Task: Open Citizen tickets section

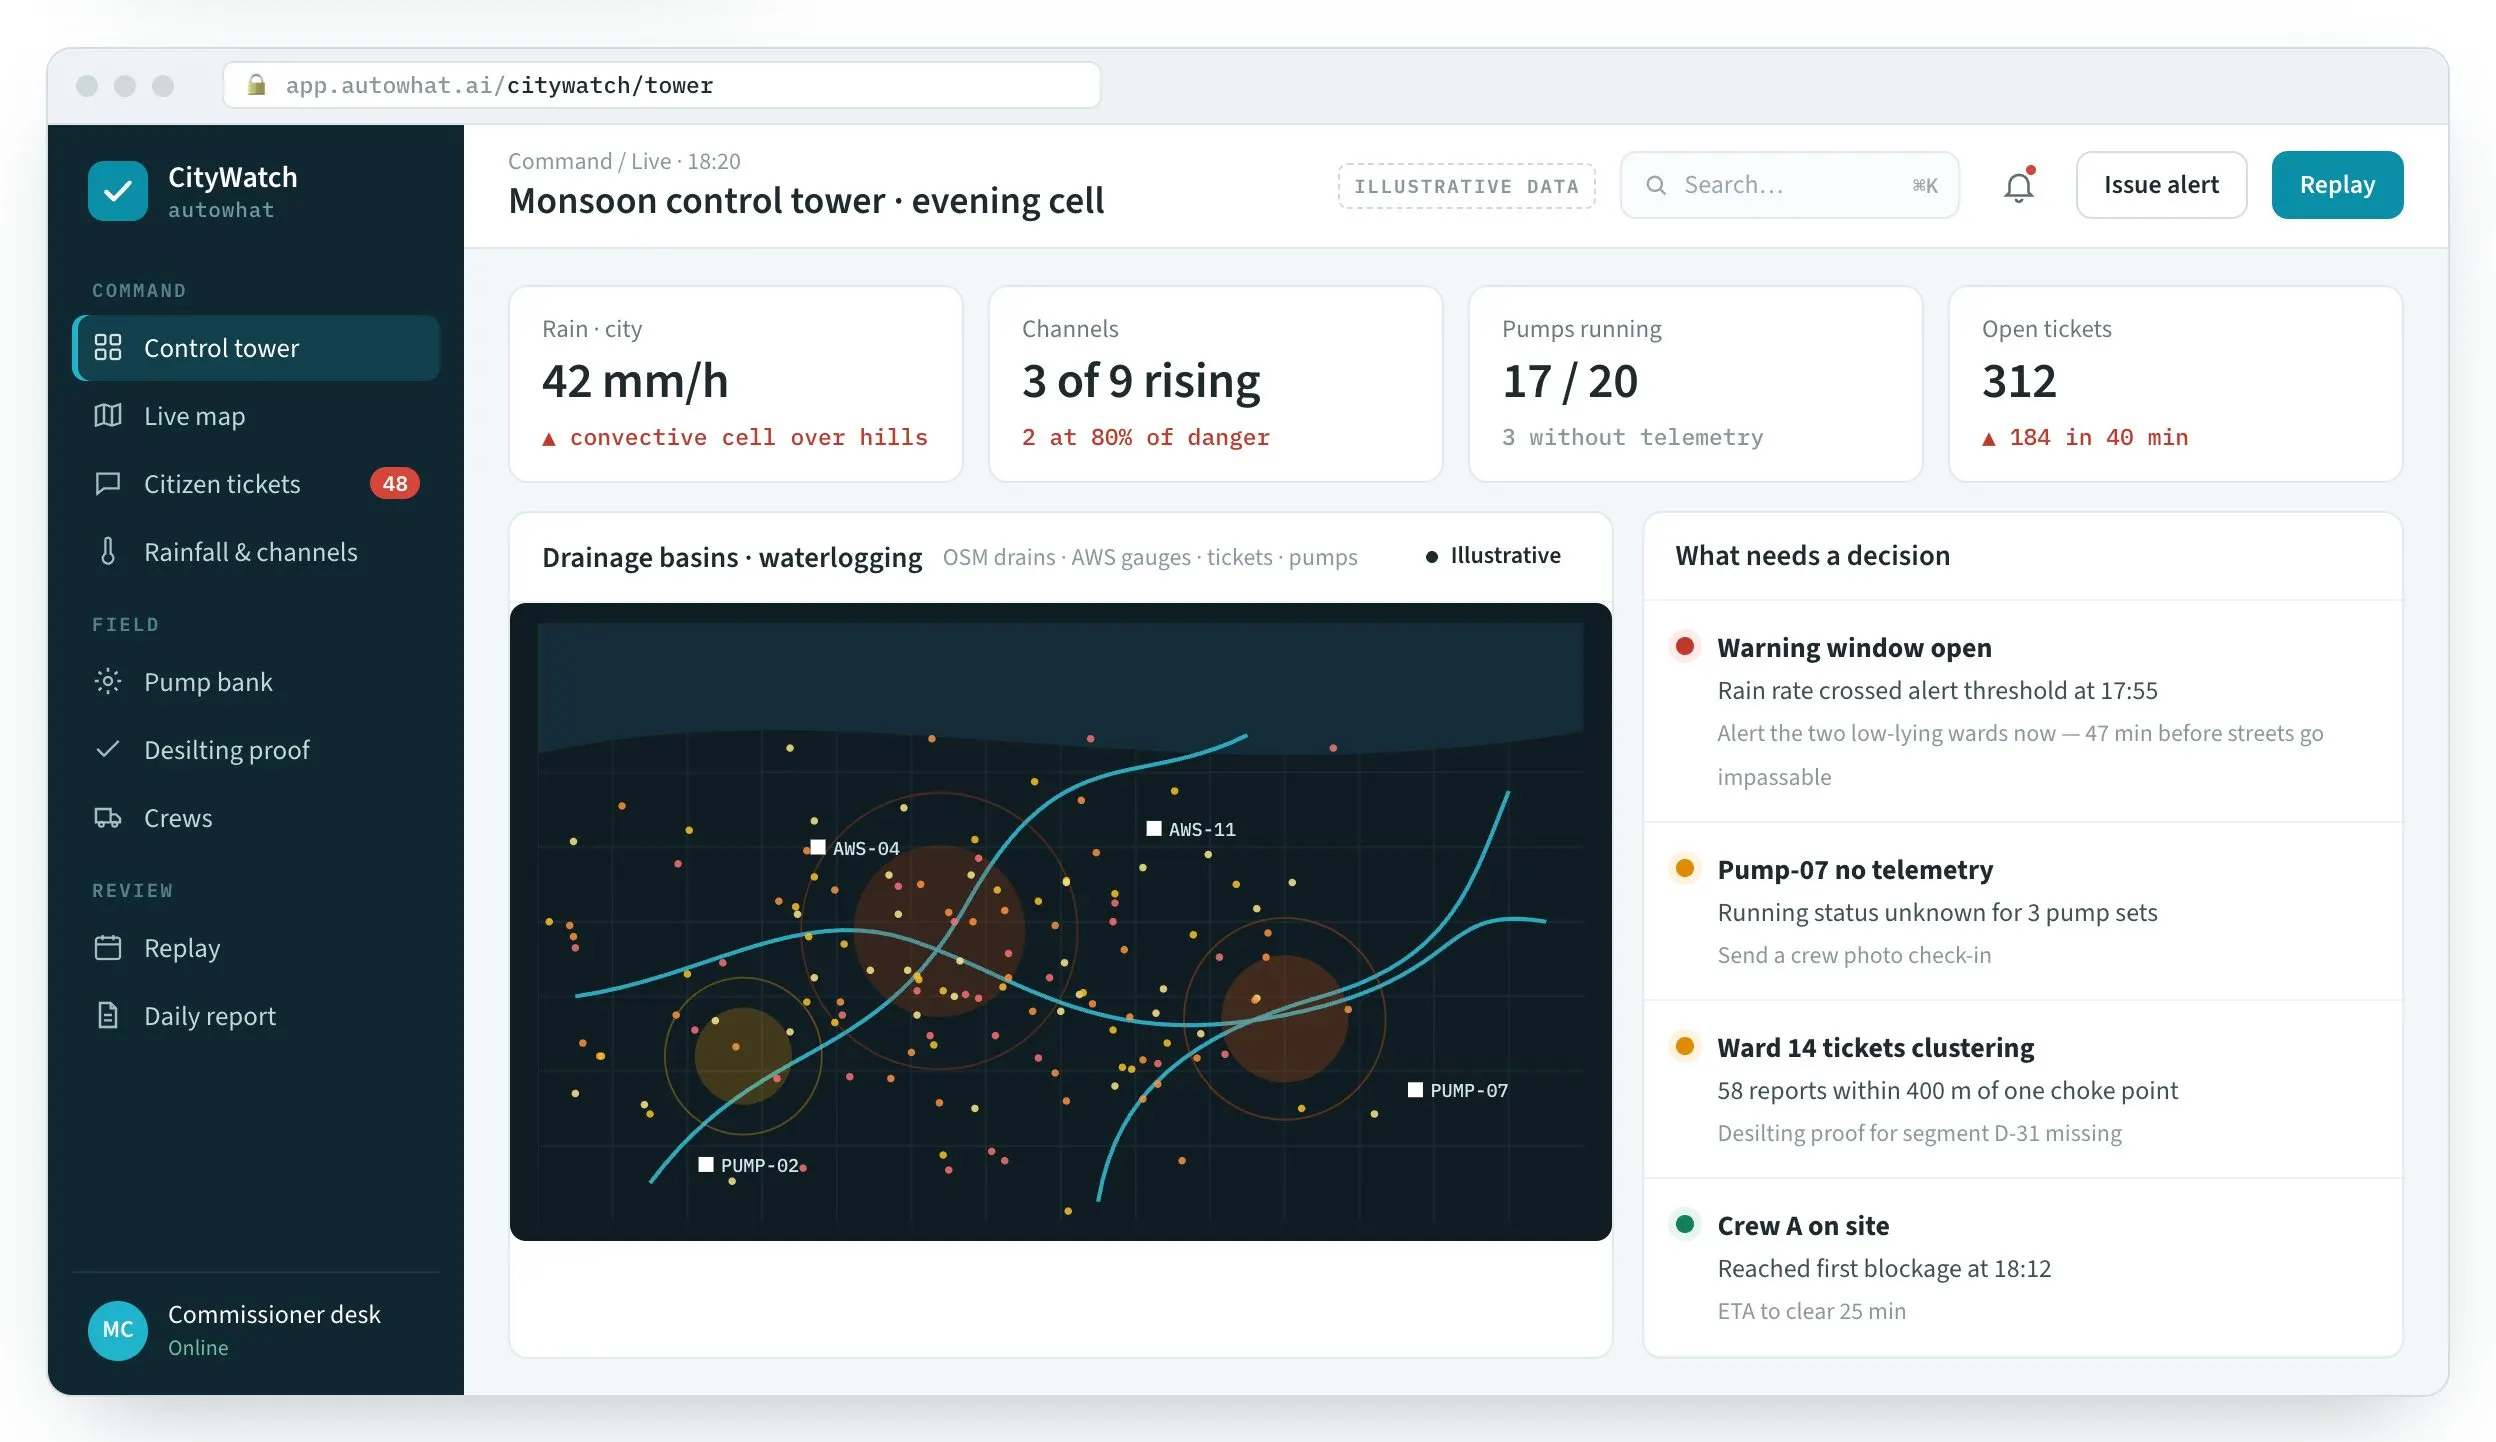Action: (x=256, y=483)
